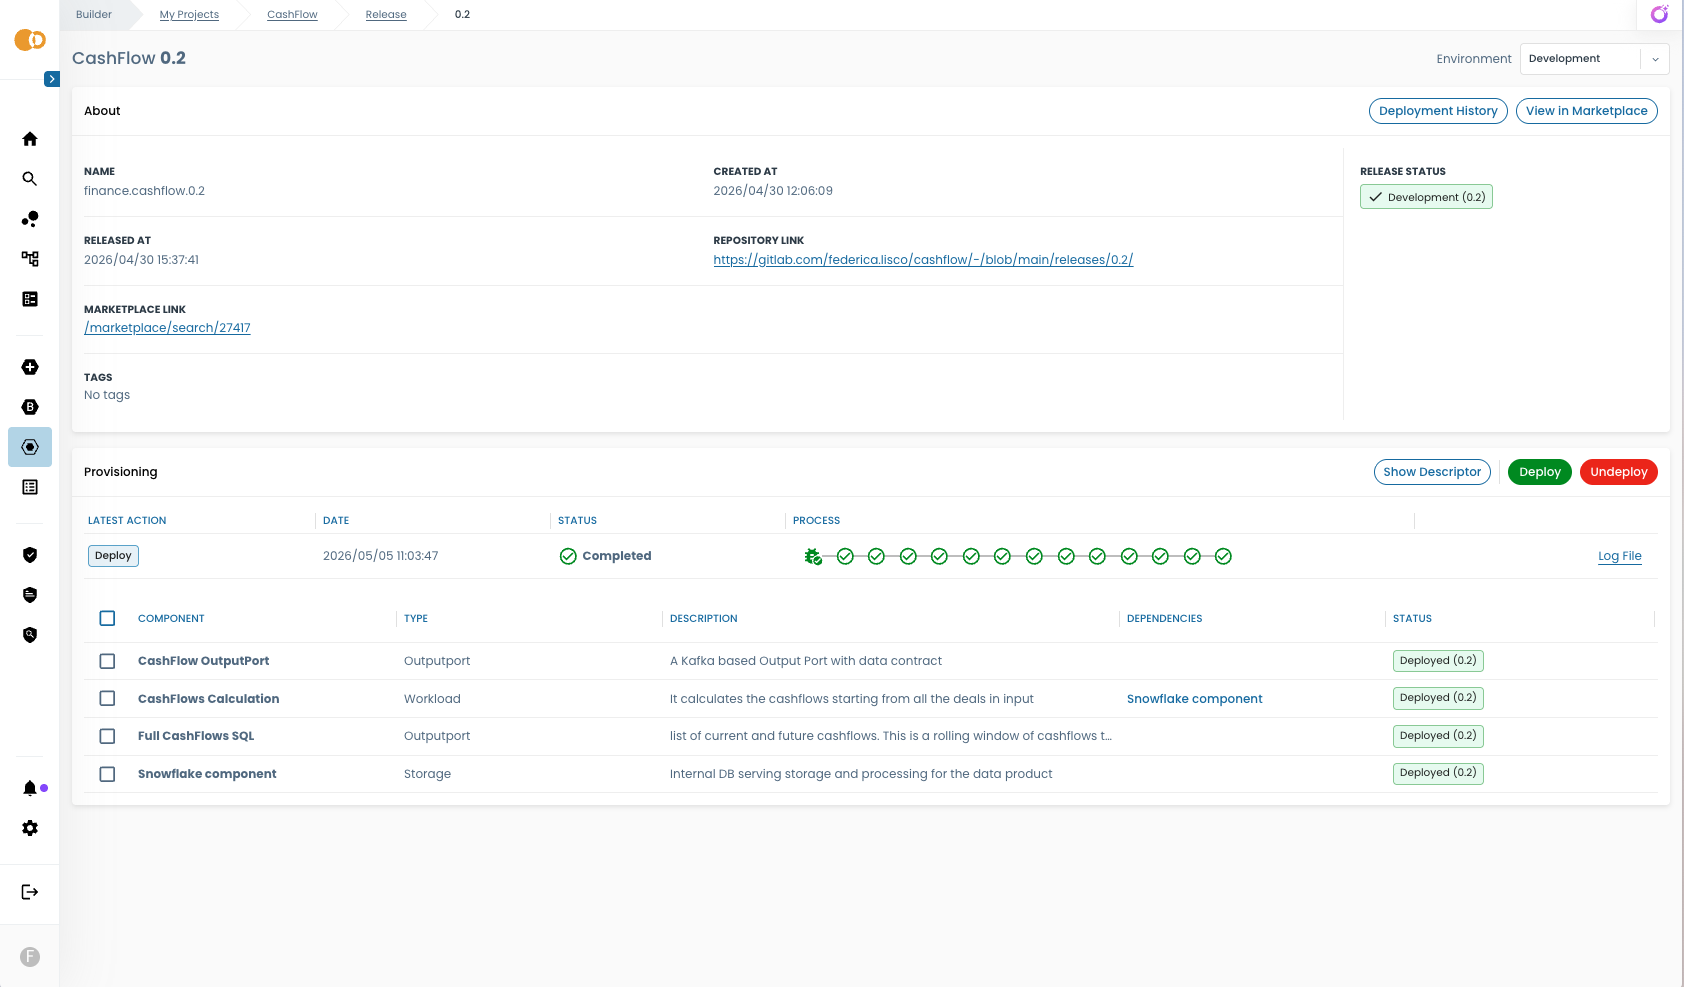Screen dimensions: 1684x987
Task: Expand the sidebar with the blue arrow
Action: click(x=52, y=79)
